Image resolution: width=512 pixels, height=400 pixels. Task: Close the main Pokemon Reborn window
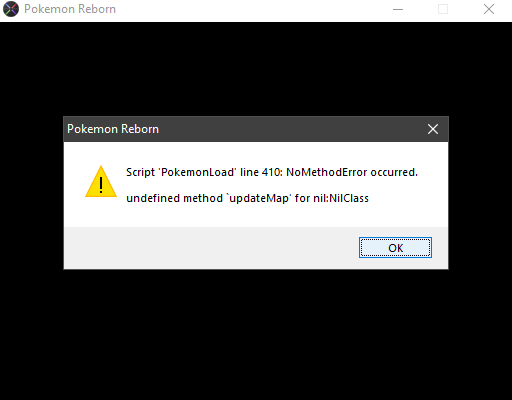tap(489, 9)
